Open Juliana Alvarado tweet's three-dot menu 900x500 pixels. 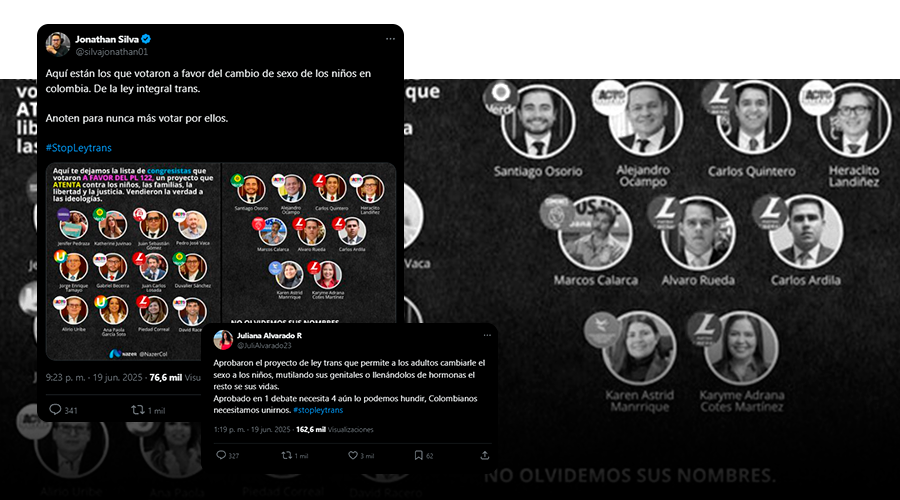(x=487, y=335)
